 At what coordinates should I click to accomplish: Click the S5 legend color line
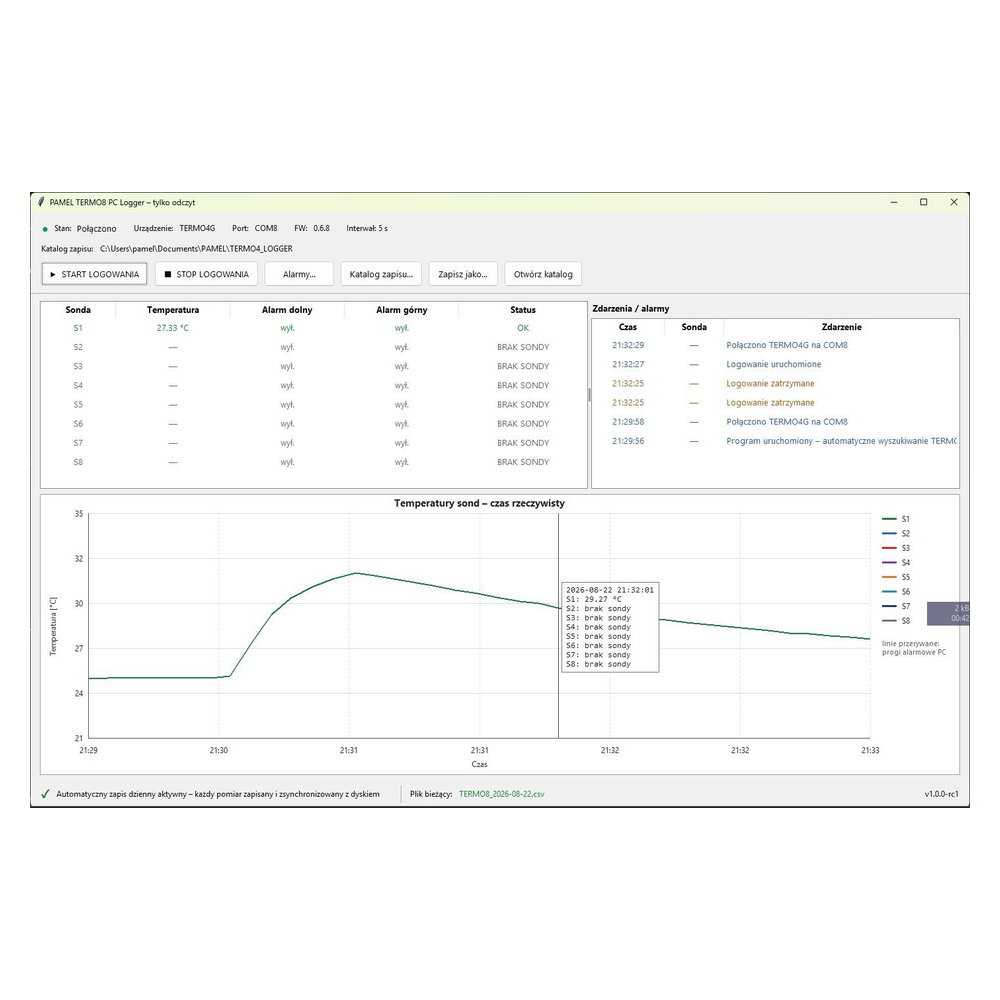tap(889, 577)
